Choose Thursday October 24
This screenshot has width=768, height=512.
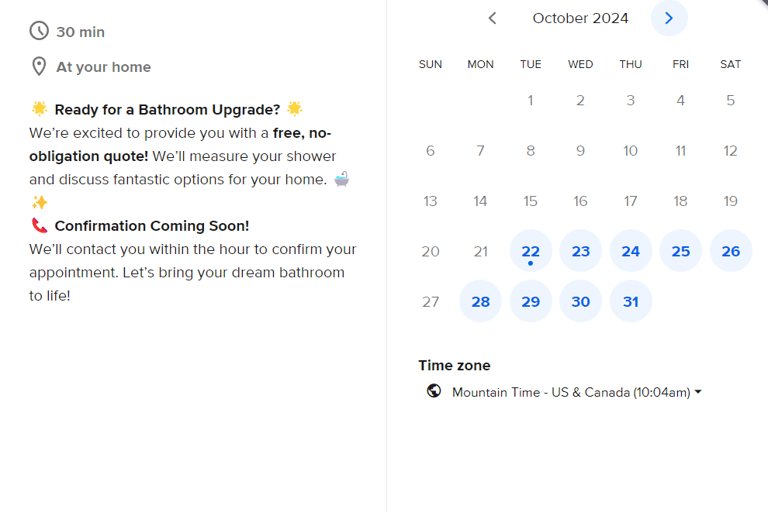click(630, 251)
